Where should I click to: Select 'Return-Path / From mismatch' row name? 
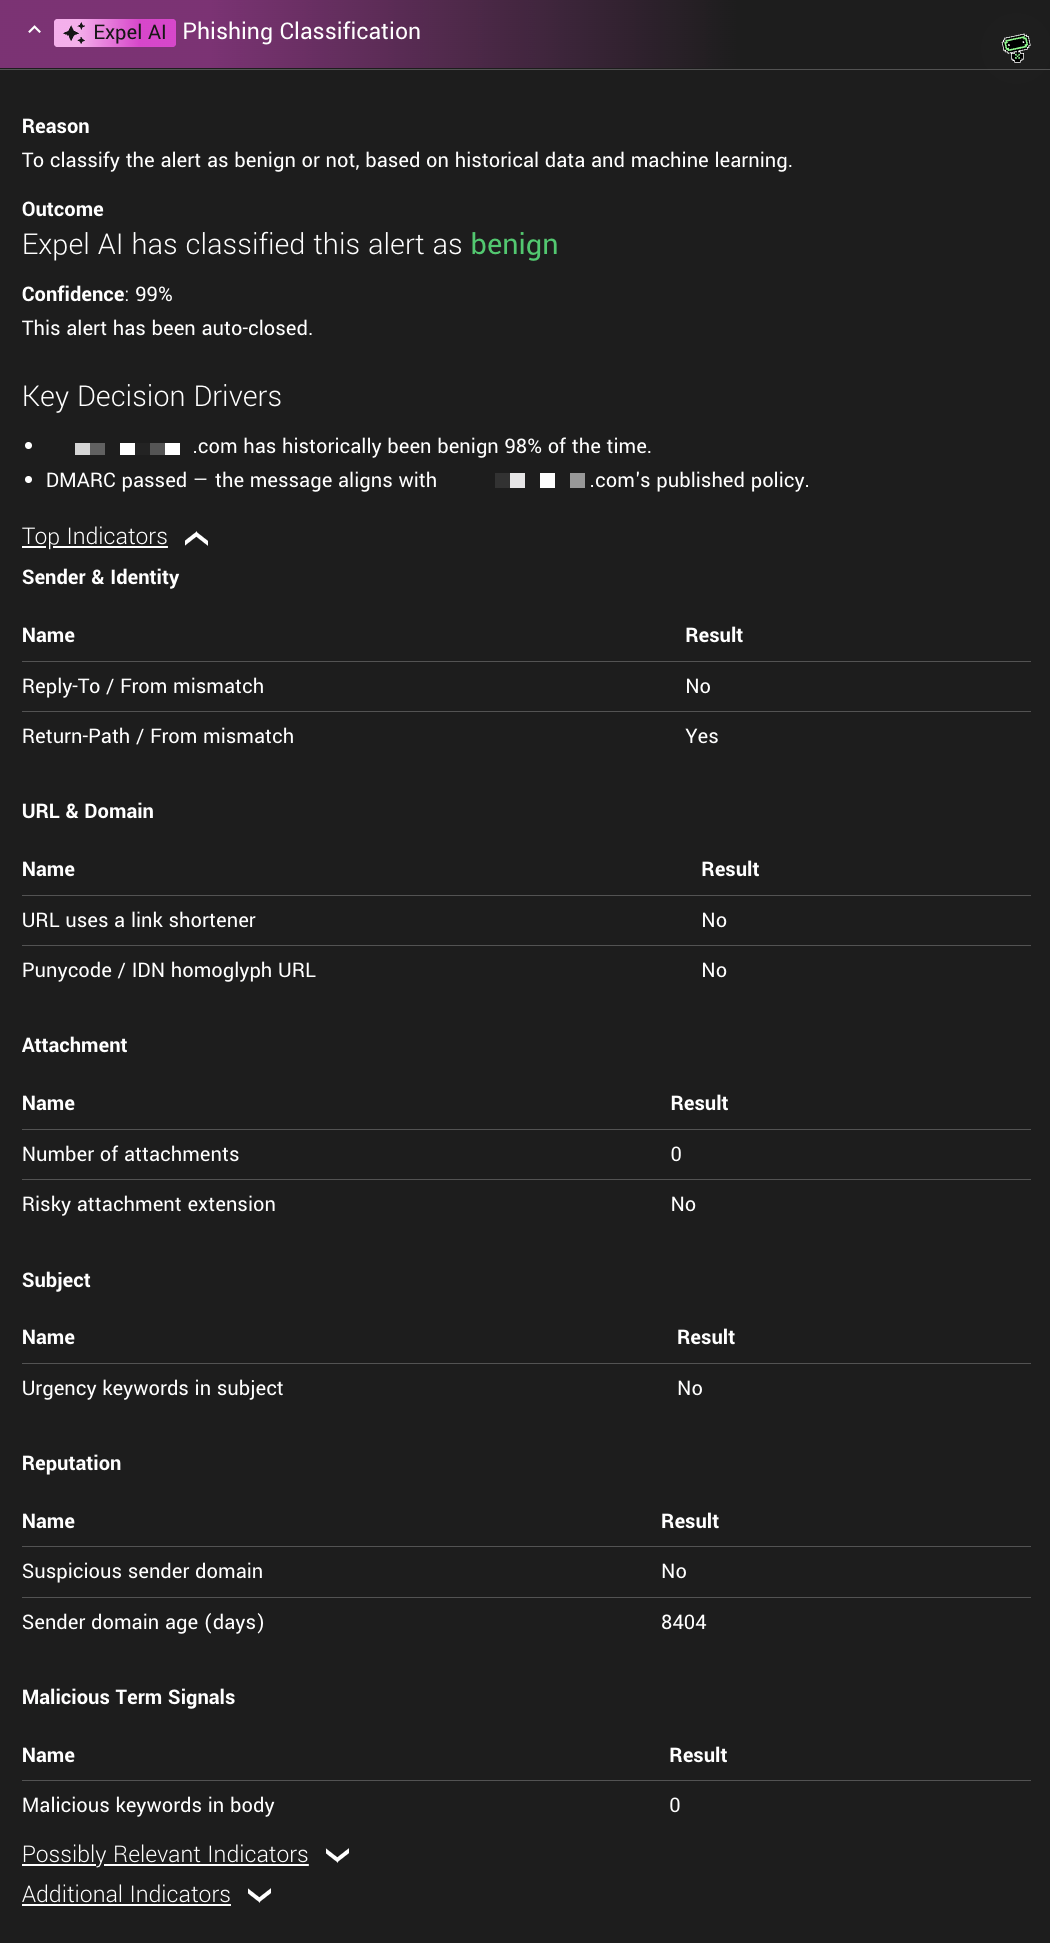158,736
